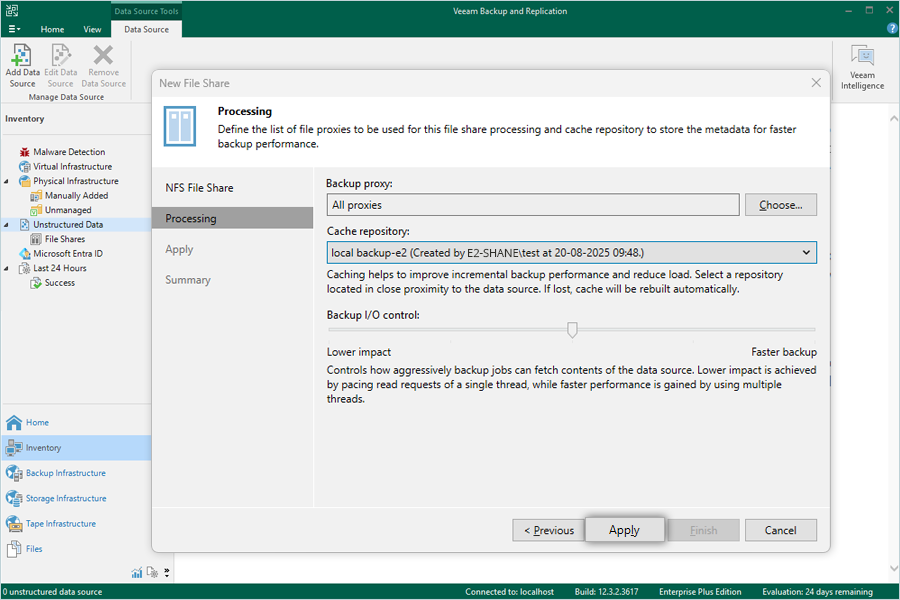This screenshot has height=600, width=900.
Task: Select Malware Detection bug icon
Action: [25, 152]
